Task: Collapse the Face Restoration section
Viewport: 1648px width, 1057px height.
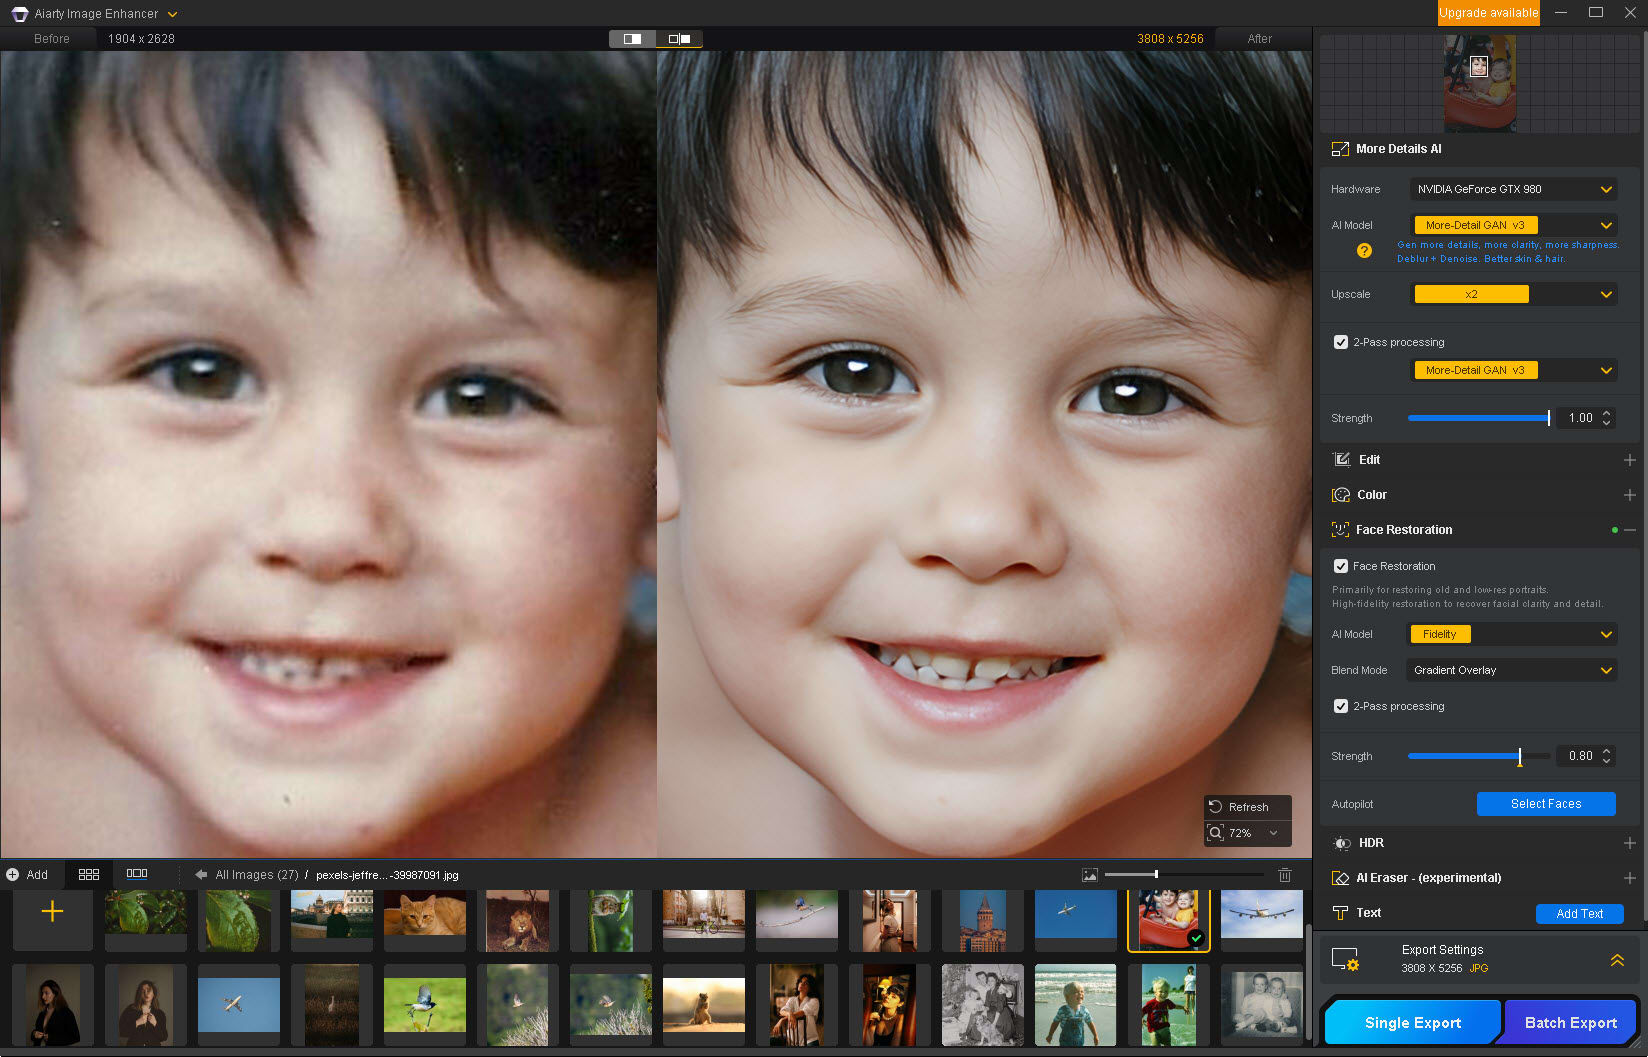Action: coord(1630,530)
